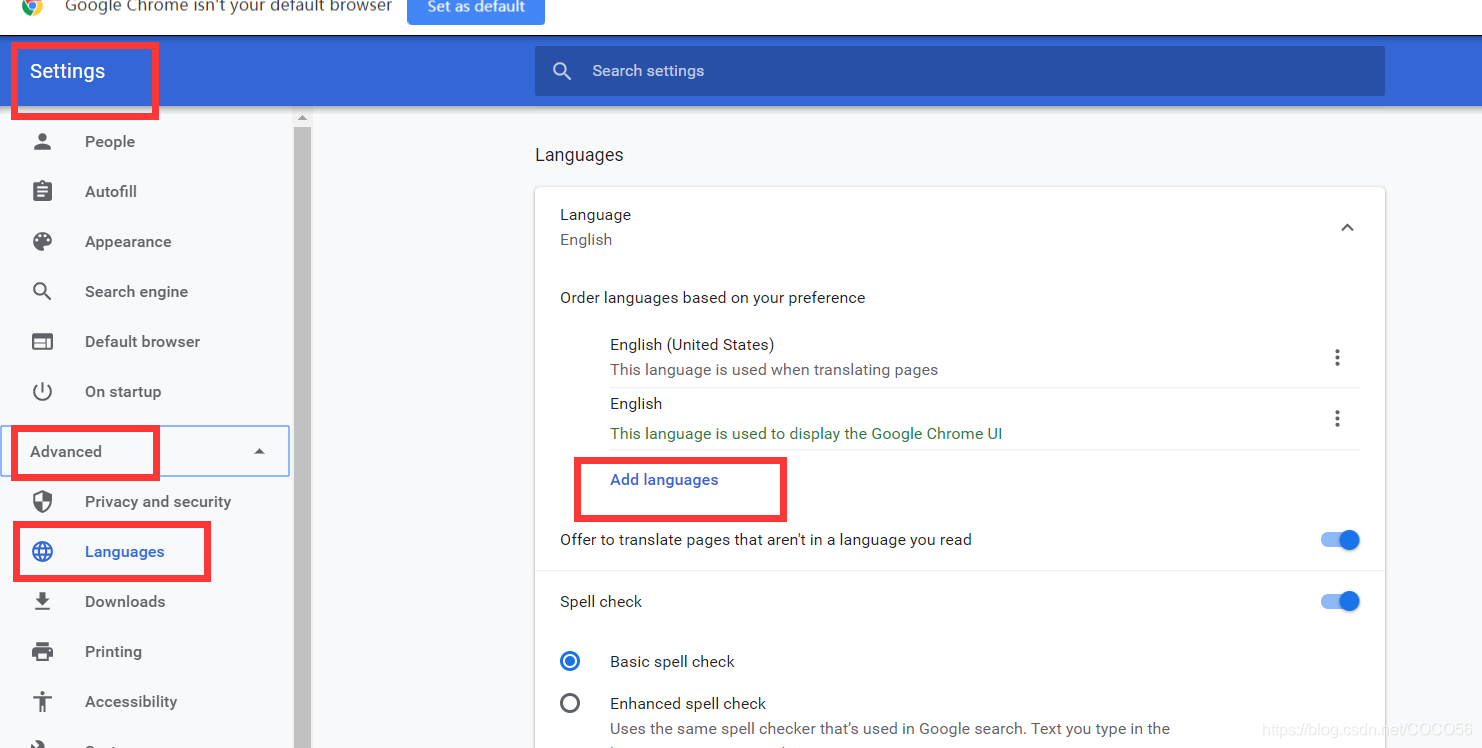Click the sidebar vertical scrollbar

302,436
